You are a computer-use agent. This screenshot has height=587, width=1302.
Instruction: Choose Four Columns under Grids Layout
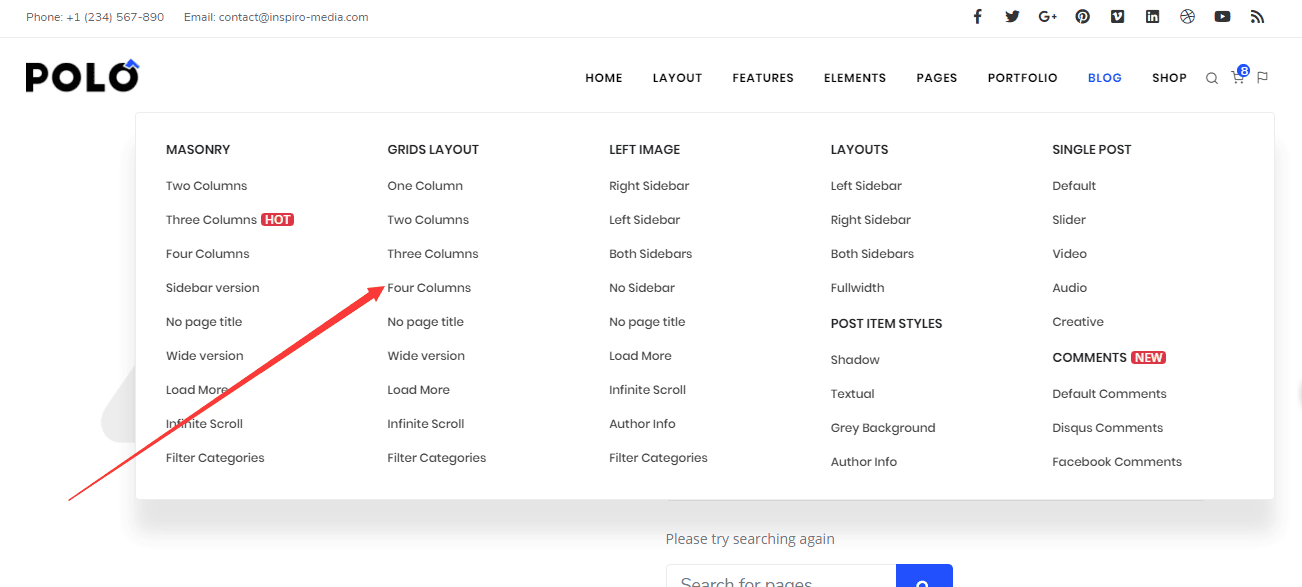click(x=429, y=288)
